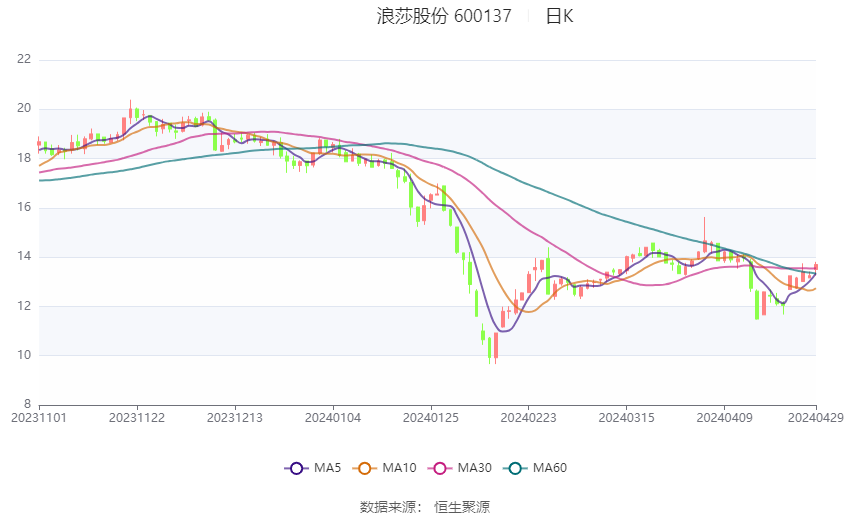This screenshot has width=850, height=517.
Task: Toggle the MA5 legend circle marker
Action: [x=296, y=468]
